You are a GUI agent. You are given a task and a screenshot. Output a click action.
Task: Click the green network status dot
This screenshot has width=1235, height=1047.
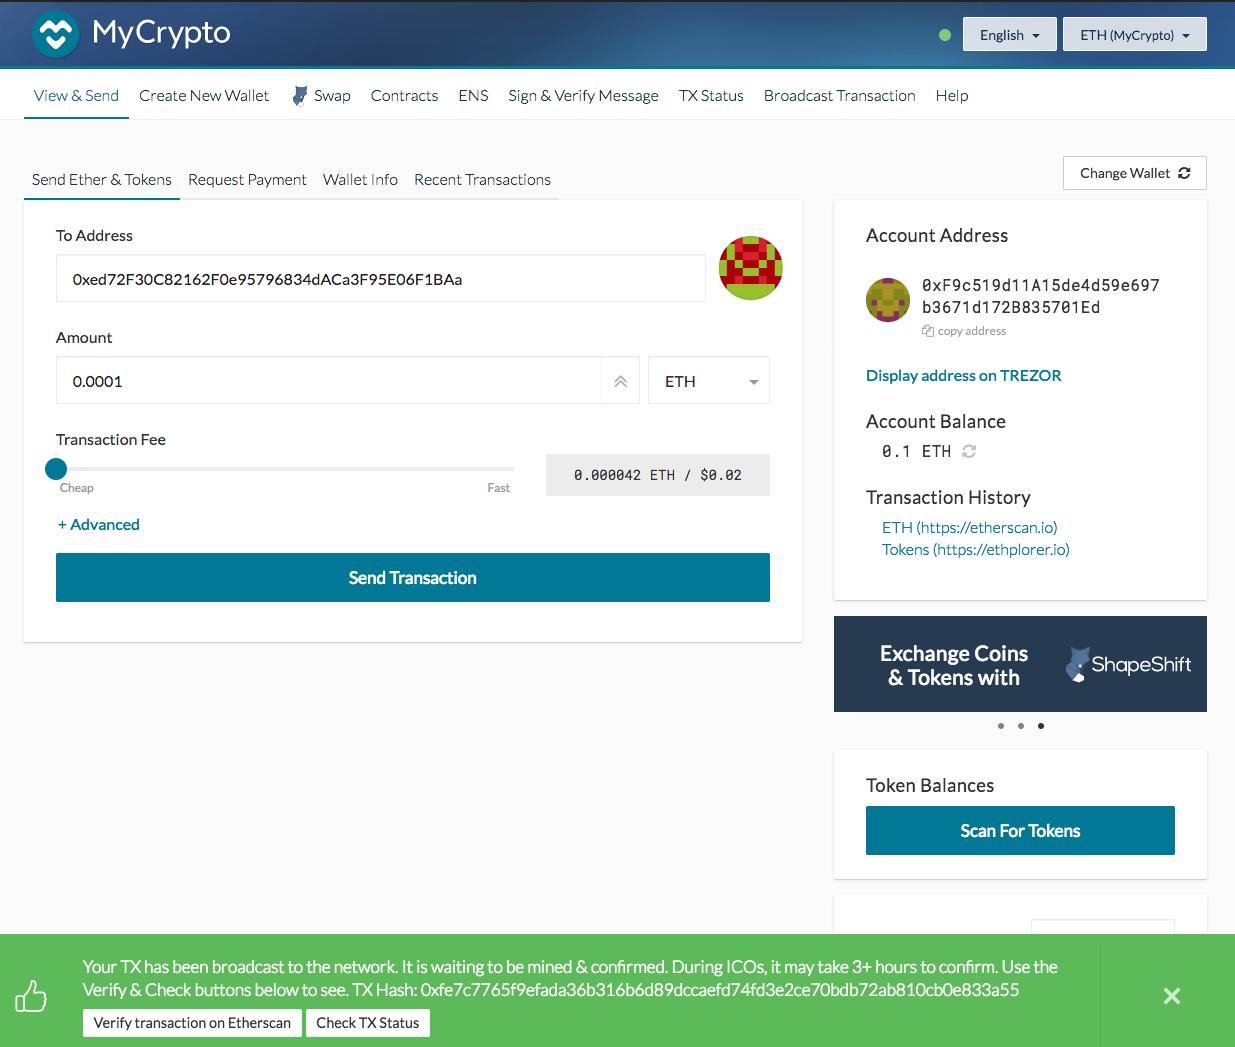[x=945, y=35]
